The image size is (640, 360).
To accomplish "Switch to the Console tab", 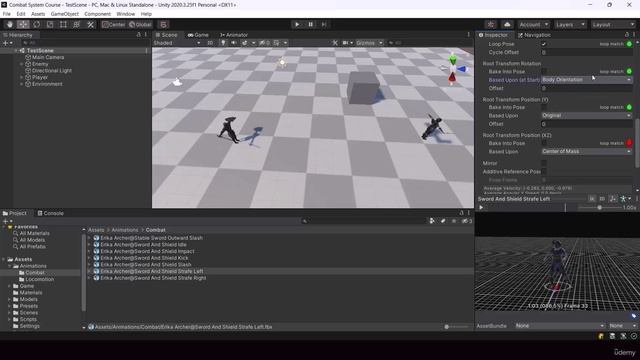I will (51, 213).
